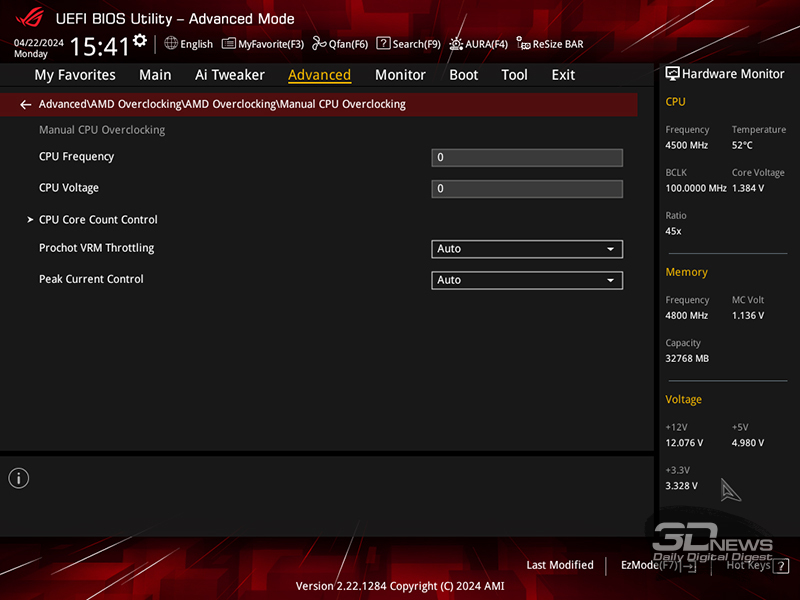The width and height of the screenshot is (800, 600).
Task: Click memory capacity 32768 MB
Action: (687, 359)
